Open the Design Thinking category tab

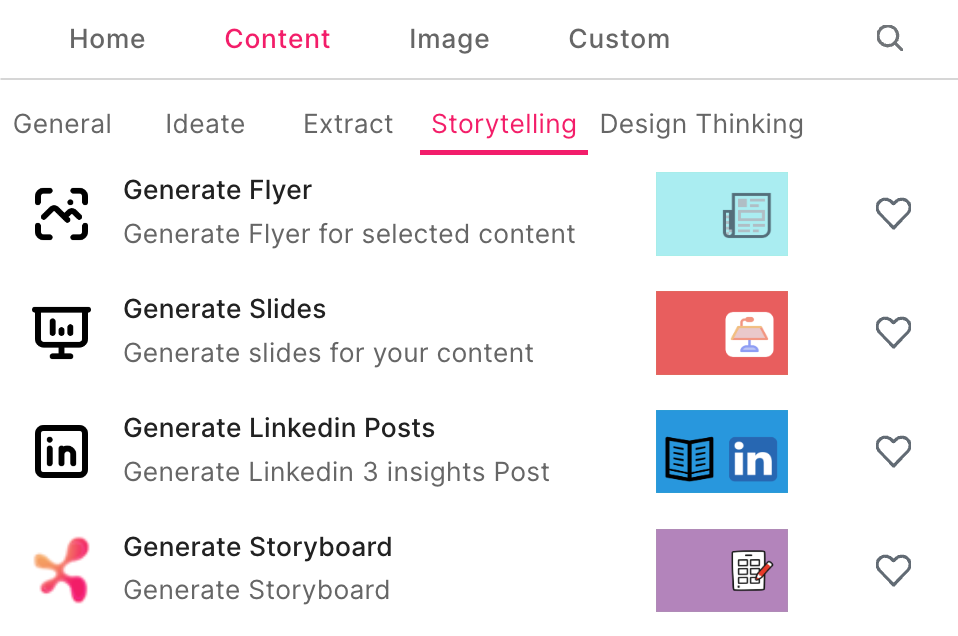coord(701,124)
